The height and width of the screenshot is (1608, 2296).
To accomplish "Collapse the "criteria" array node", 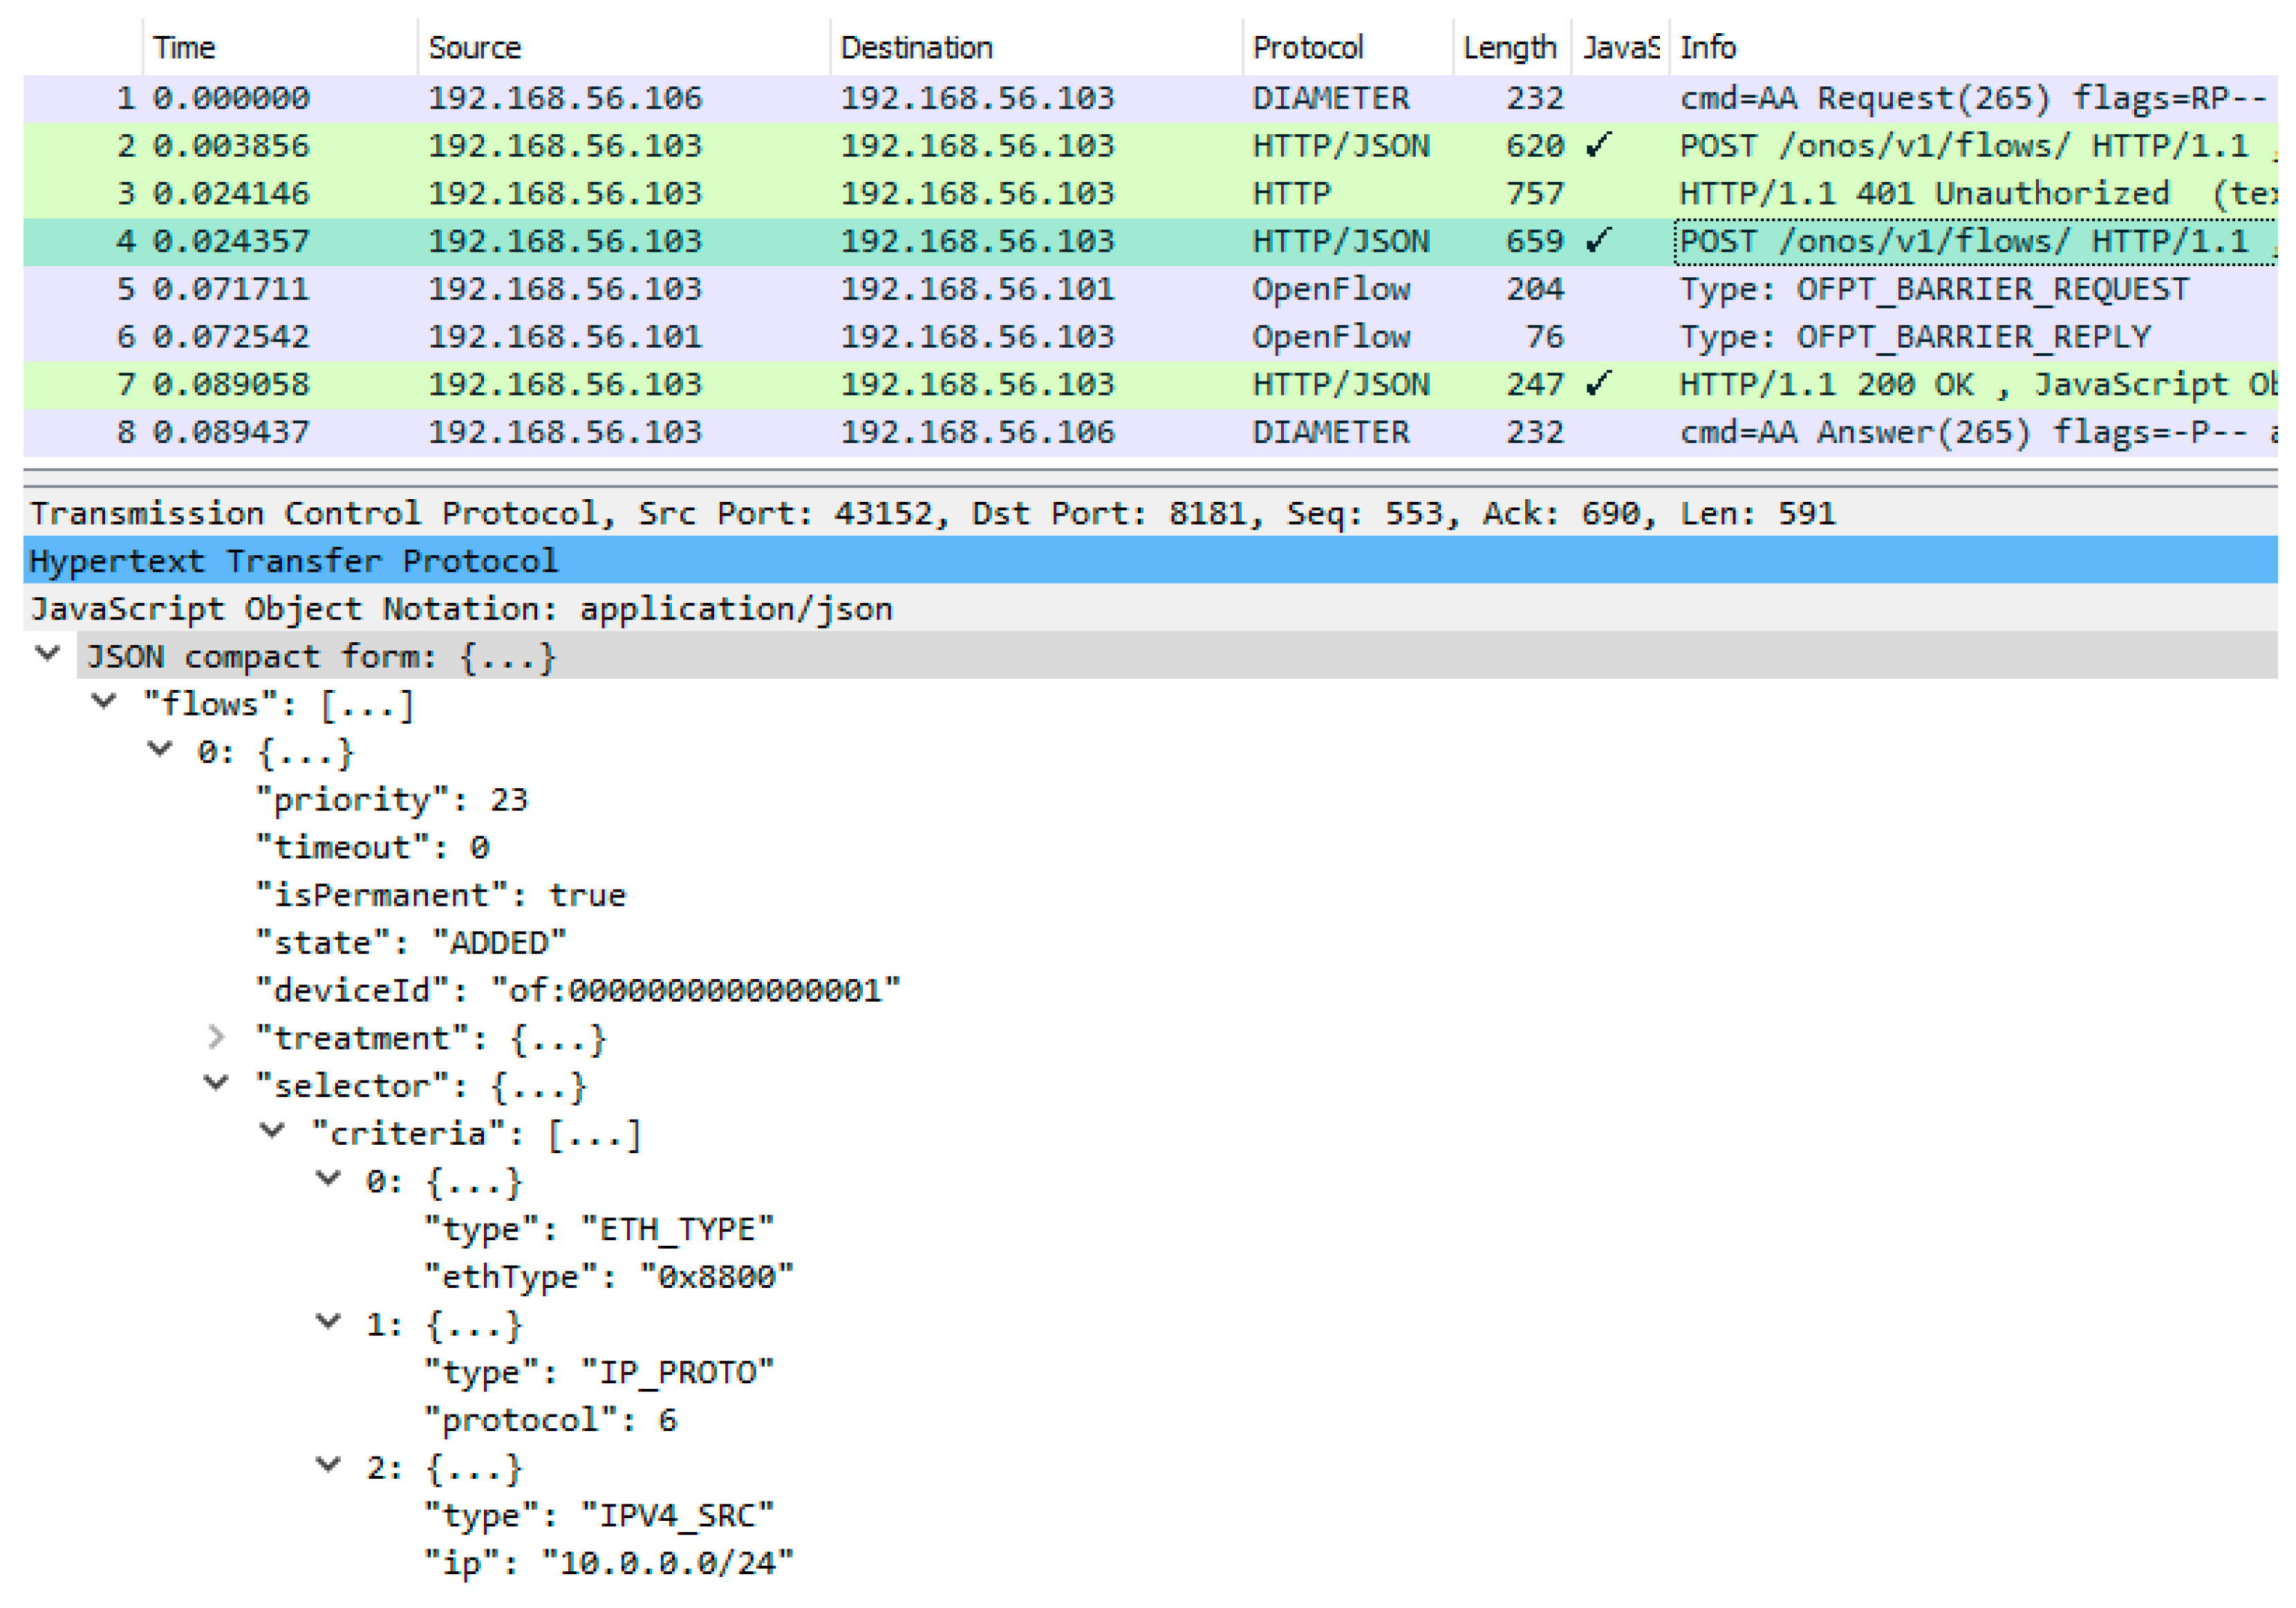I will pos(272,1132).
